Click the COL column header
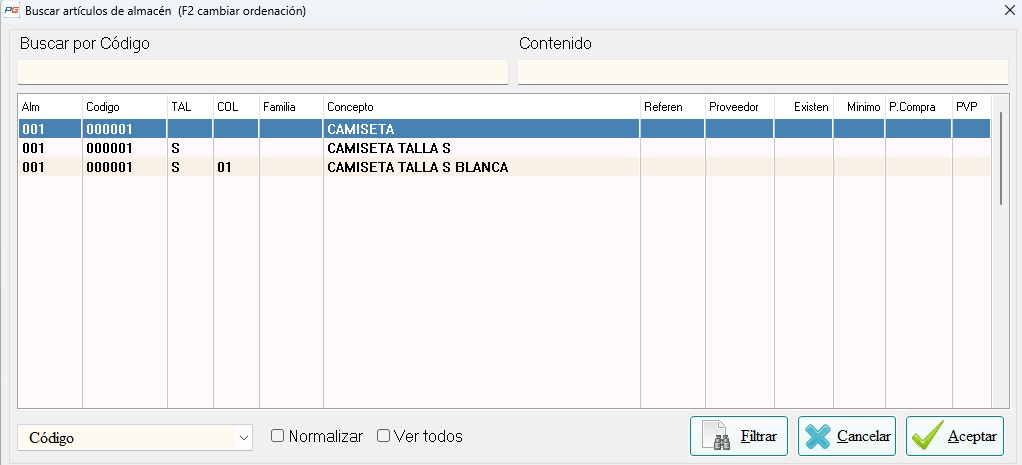The image size is (1022, 465). tap(236, 107)
